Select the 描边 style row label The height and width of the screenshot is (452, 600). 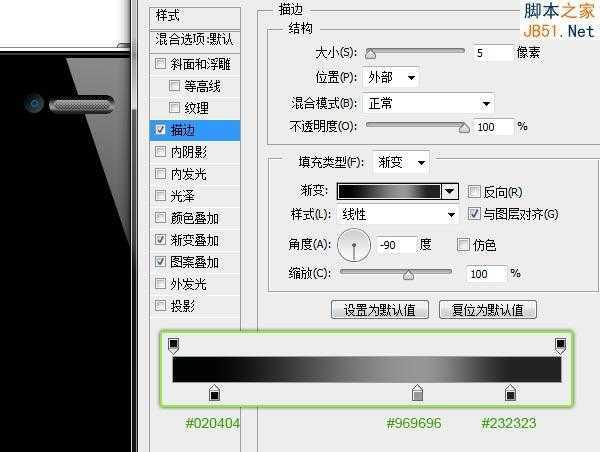(183, 130)
